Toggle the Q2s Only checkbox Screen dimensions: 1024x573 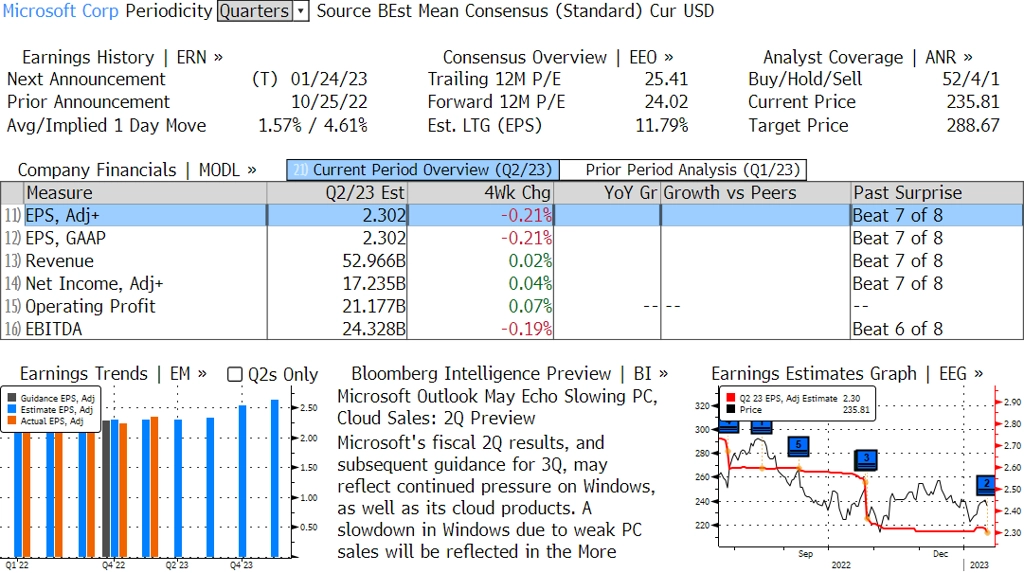click(x=234, y=374)
